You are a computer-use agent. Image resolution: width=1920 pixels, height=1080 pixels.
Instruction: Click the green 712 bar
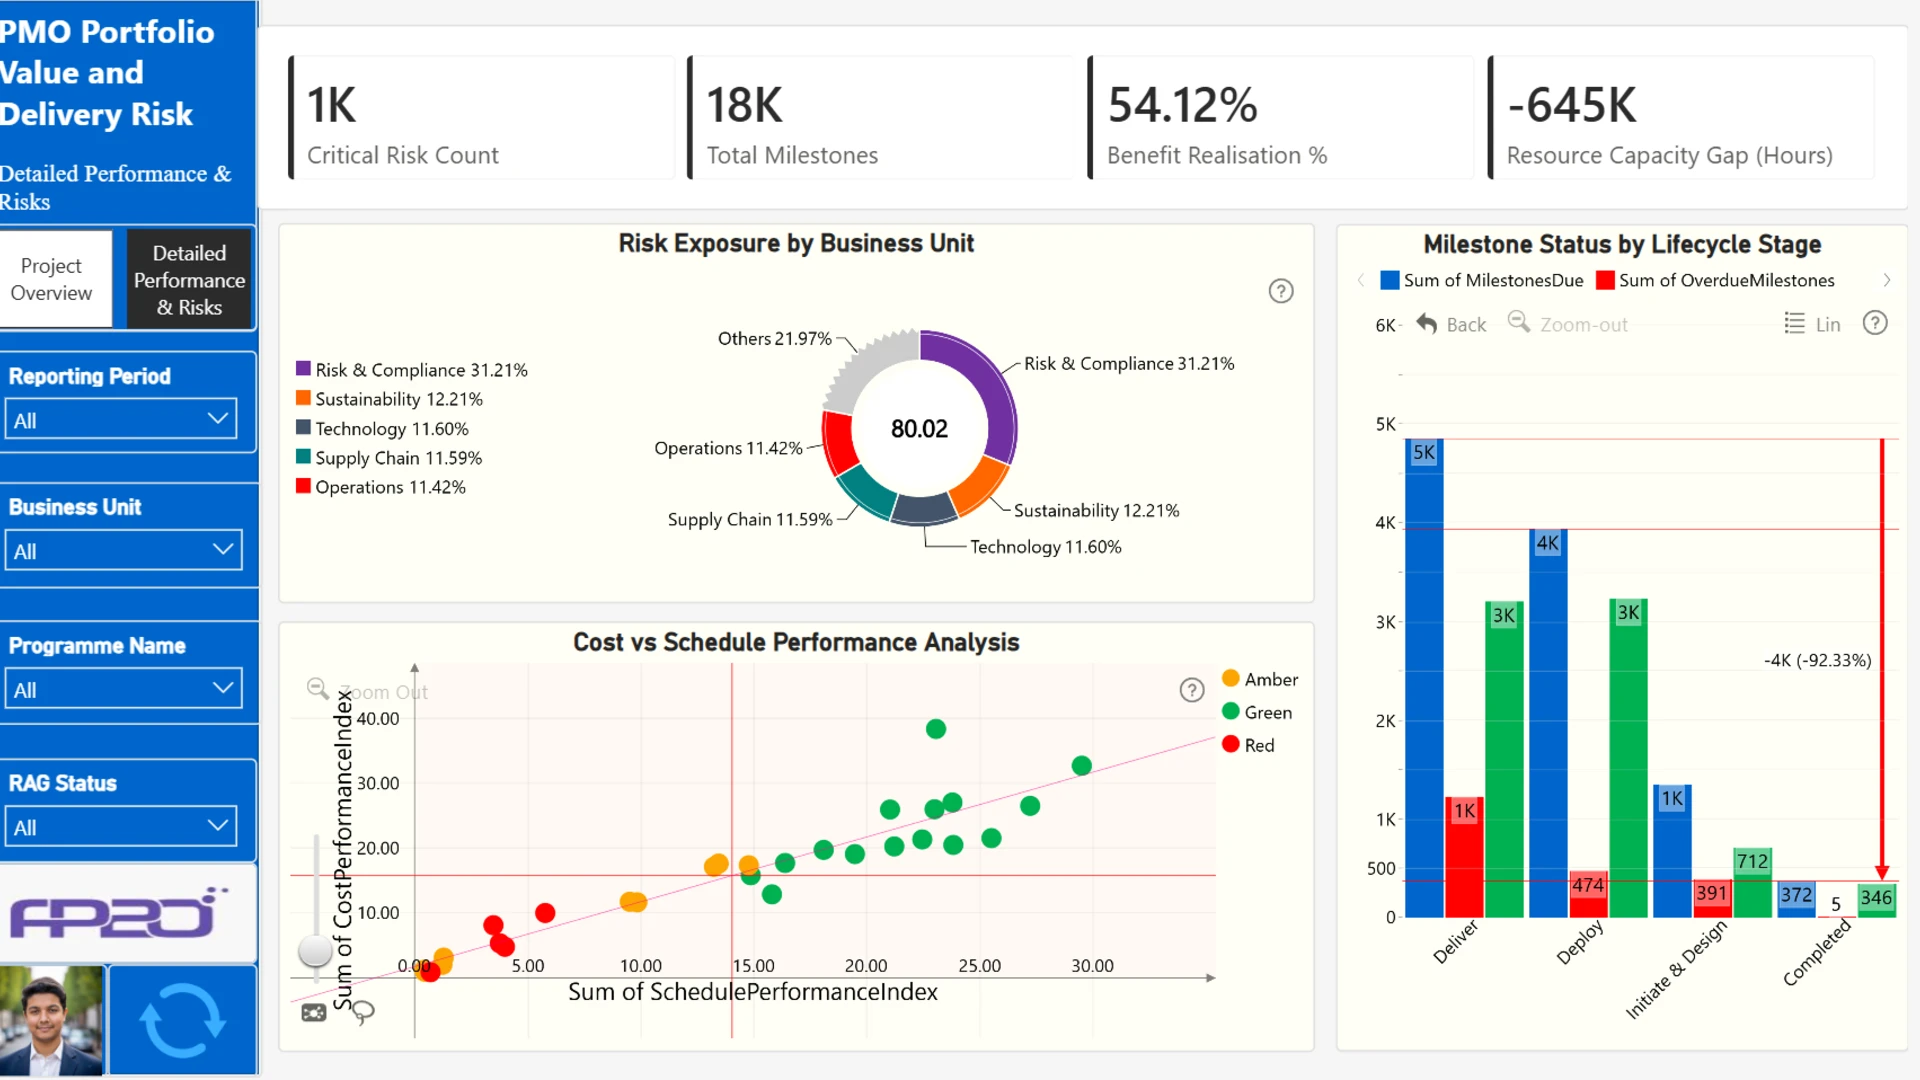(1752, 882)
